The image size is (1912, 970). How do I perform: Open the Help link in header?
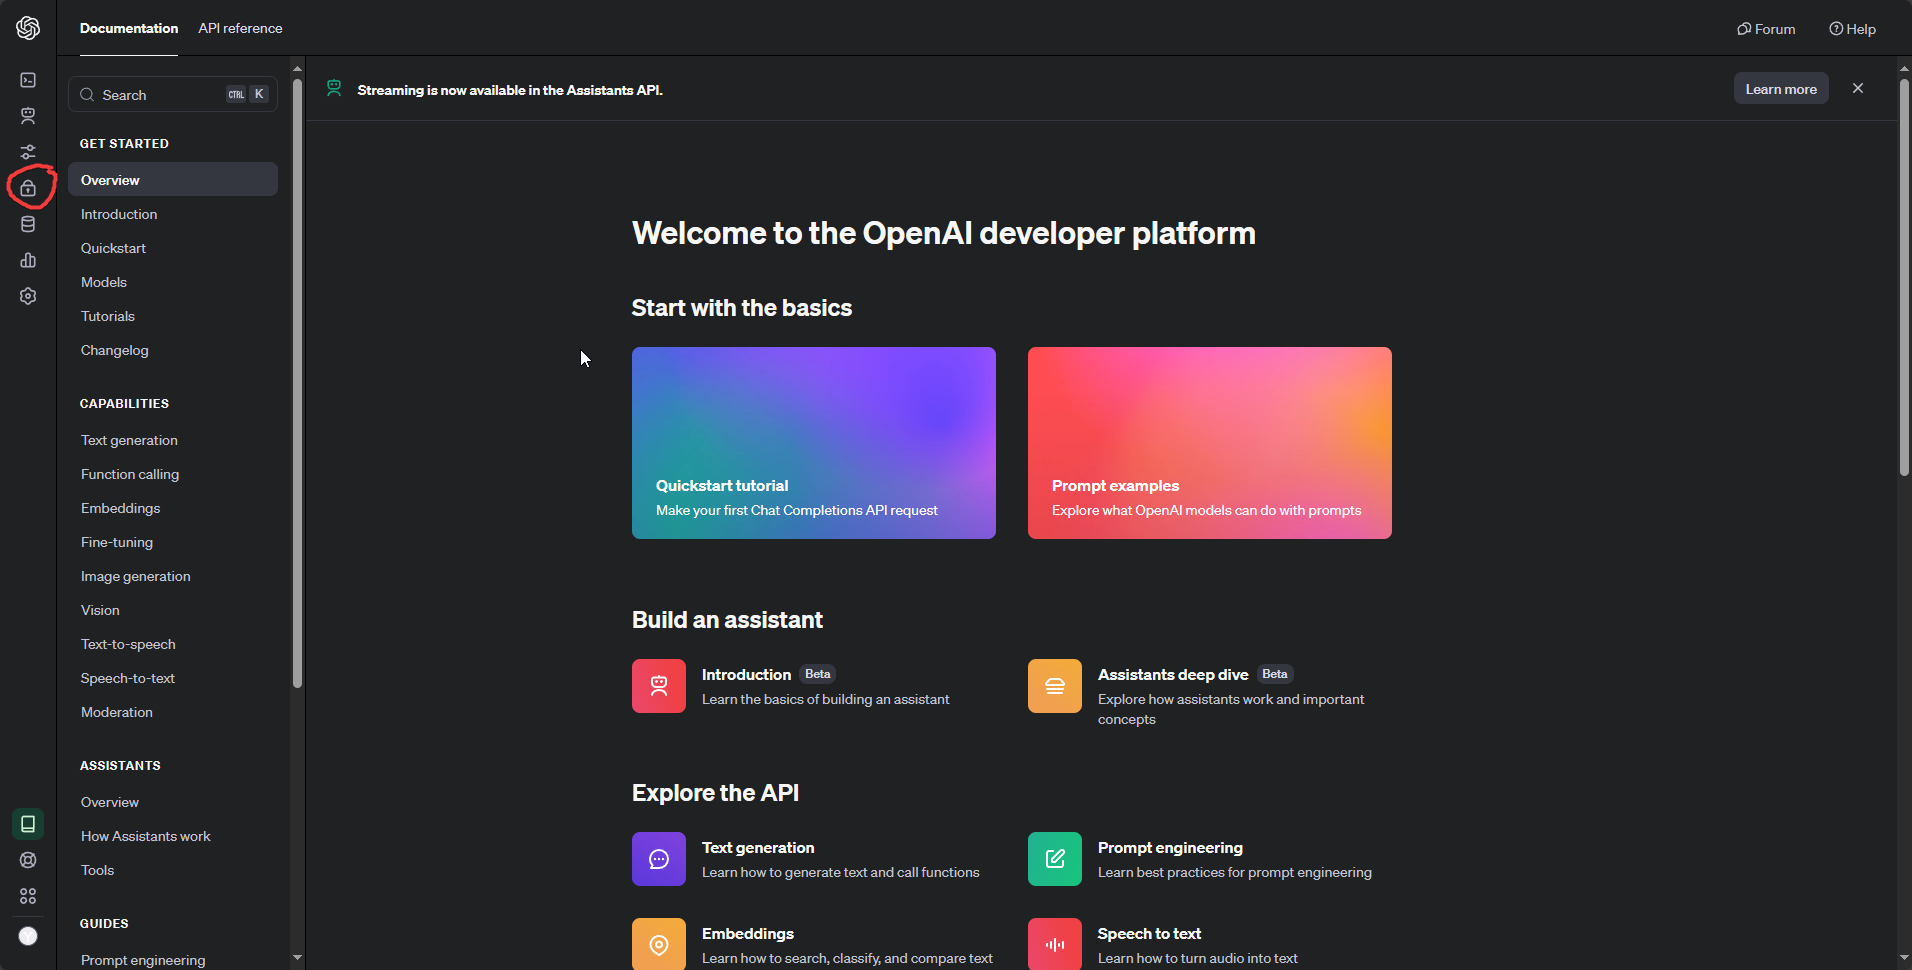[1853, 29]
